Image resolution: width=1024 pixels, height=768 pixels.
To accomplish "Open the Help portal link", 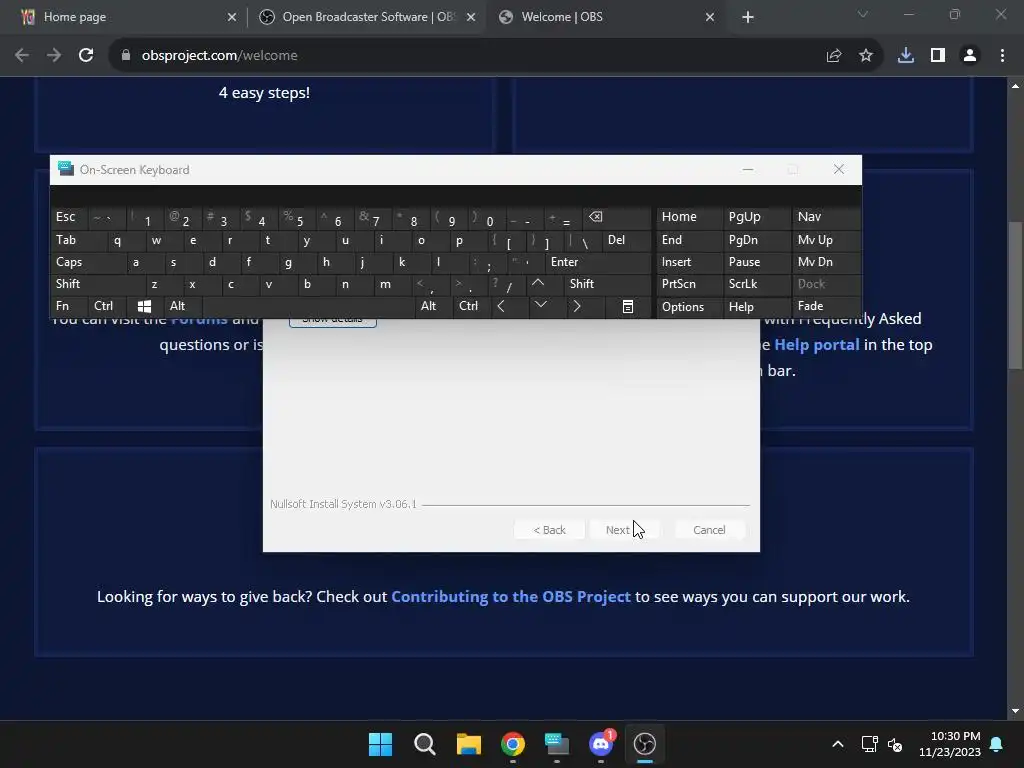I will [x=816, y=345].
